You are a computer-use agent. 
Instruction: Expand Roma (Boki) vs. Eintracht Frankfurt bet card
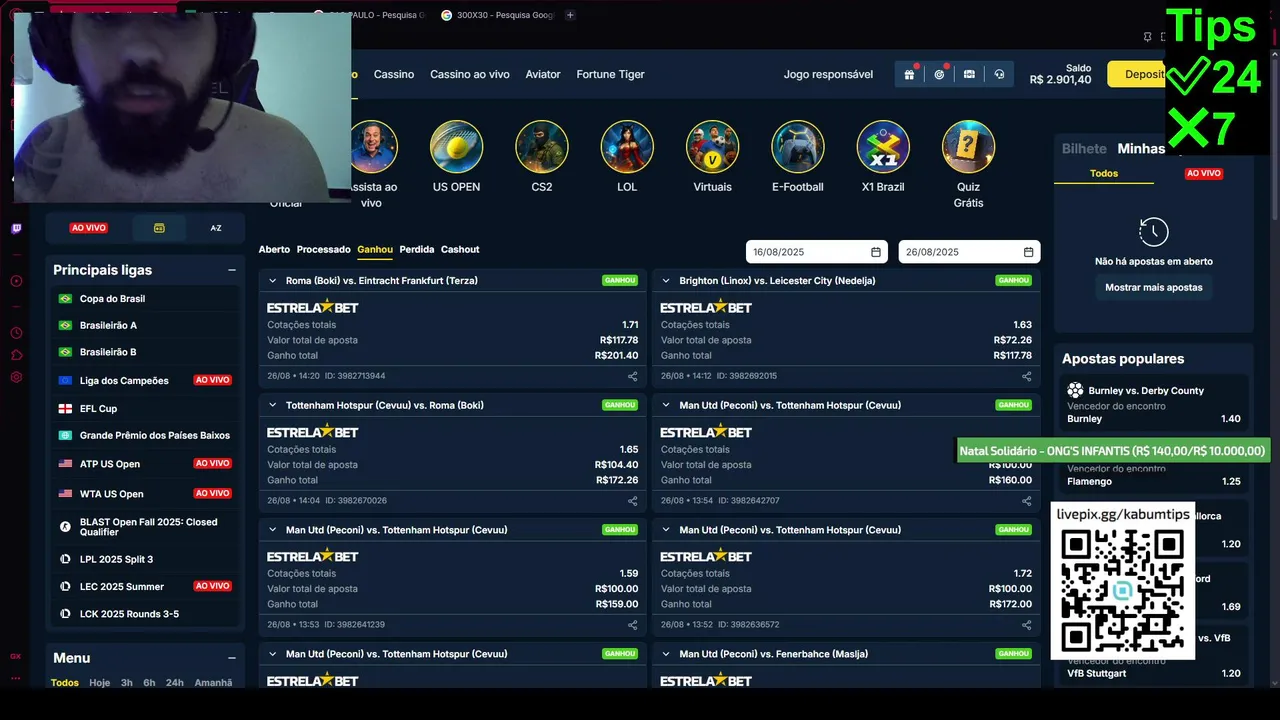272,281
